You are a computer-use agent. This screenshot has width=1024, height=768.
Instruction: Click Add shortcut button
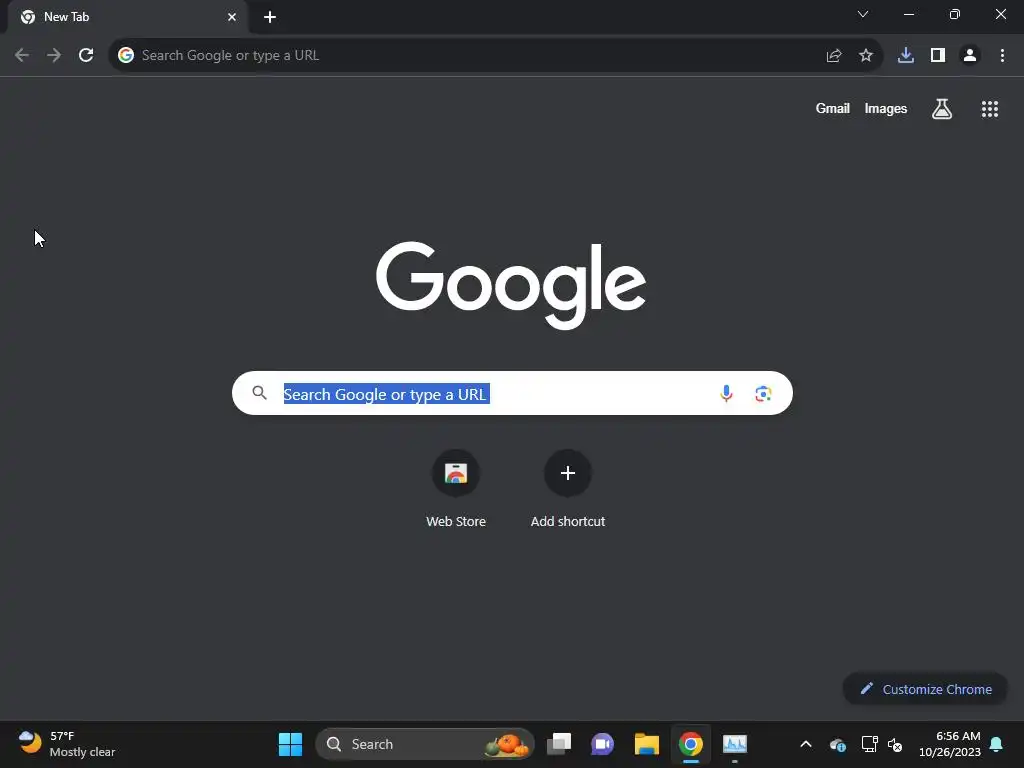click(x=568, y=490)
